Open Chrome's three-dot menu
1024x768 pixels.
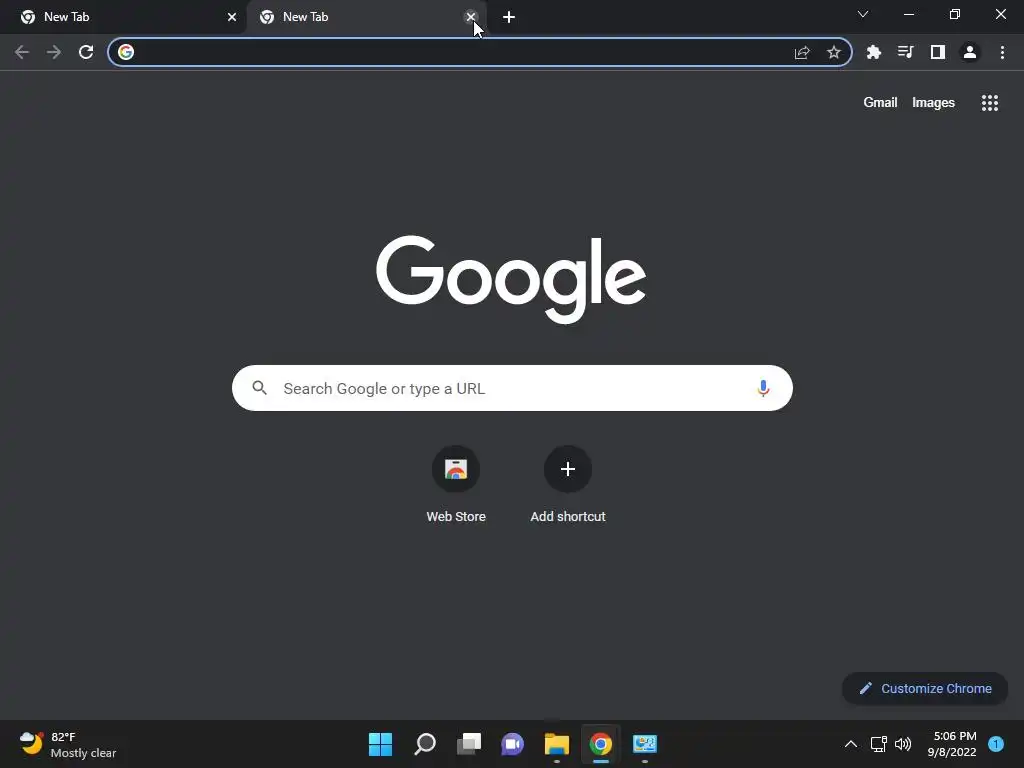point(1002,52)
